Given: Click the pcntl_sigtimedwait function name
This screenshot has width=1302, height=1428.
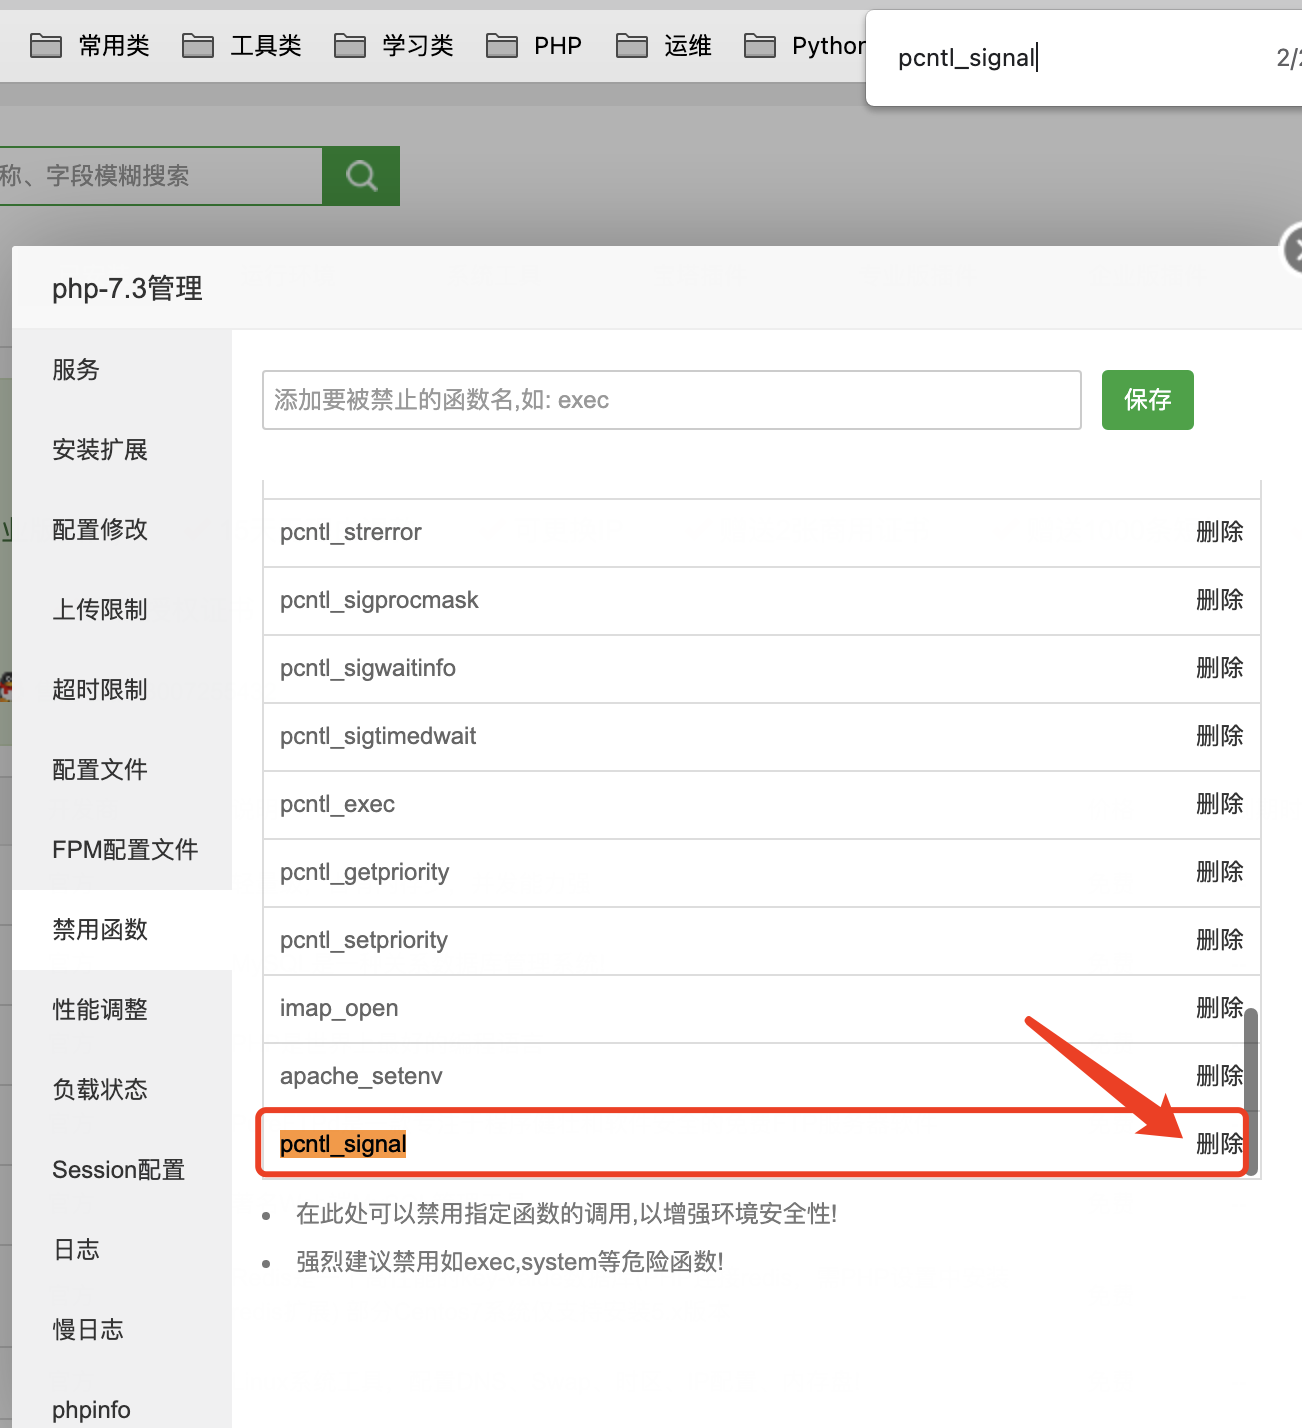Looking at the screenshot, I should click(378, 736).
